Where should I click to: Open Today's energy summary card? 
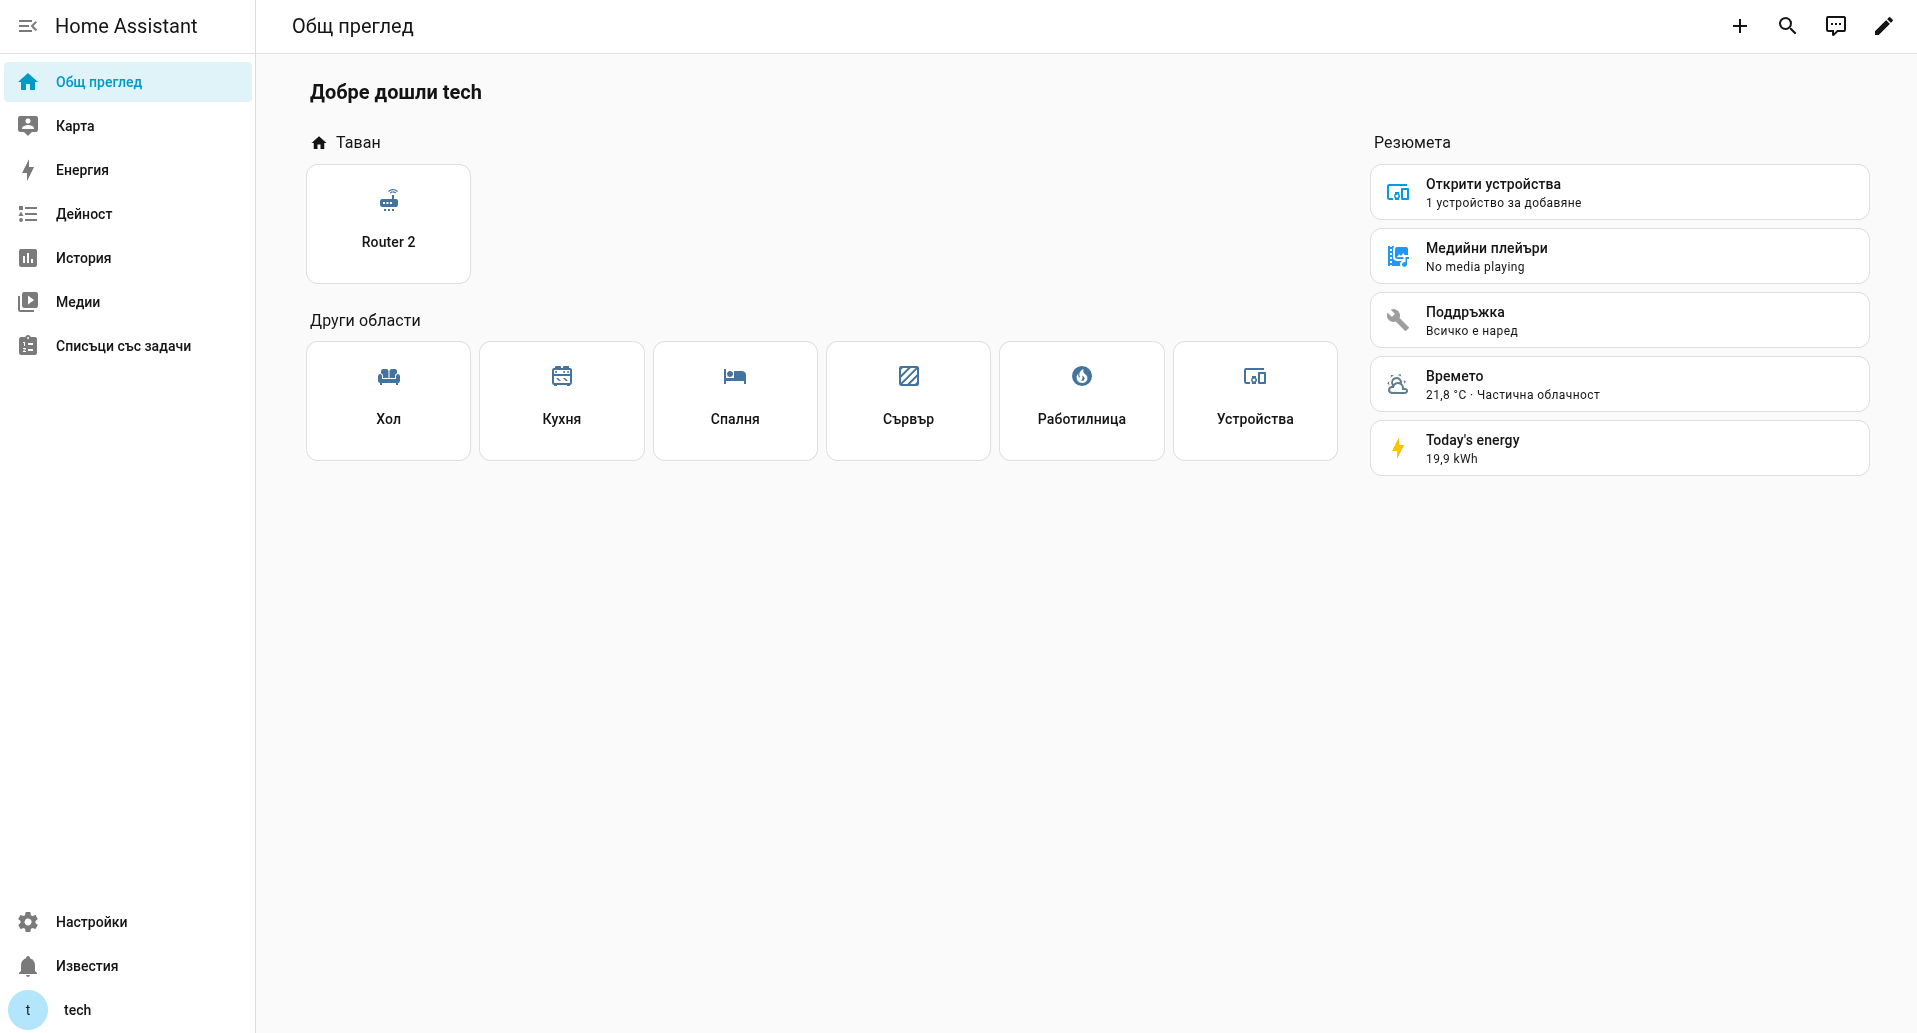1619,448
